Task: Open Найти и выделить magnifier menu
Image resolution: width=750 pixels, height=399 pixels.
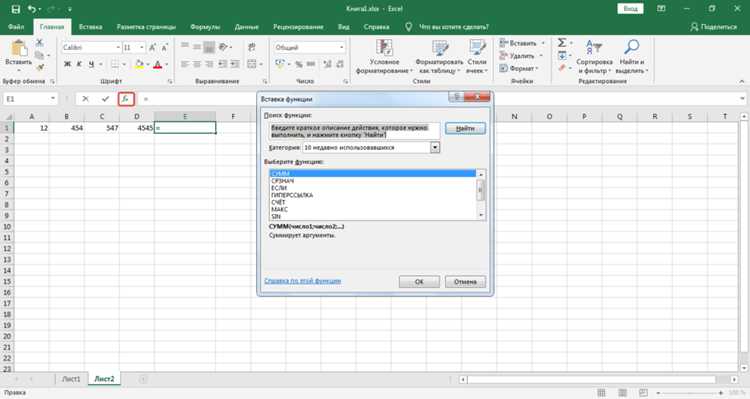Action: click(x=632, y=56)
